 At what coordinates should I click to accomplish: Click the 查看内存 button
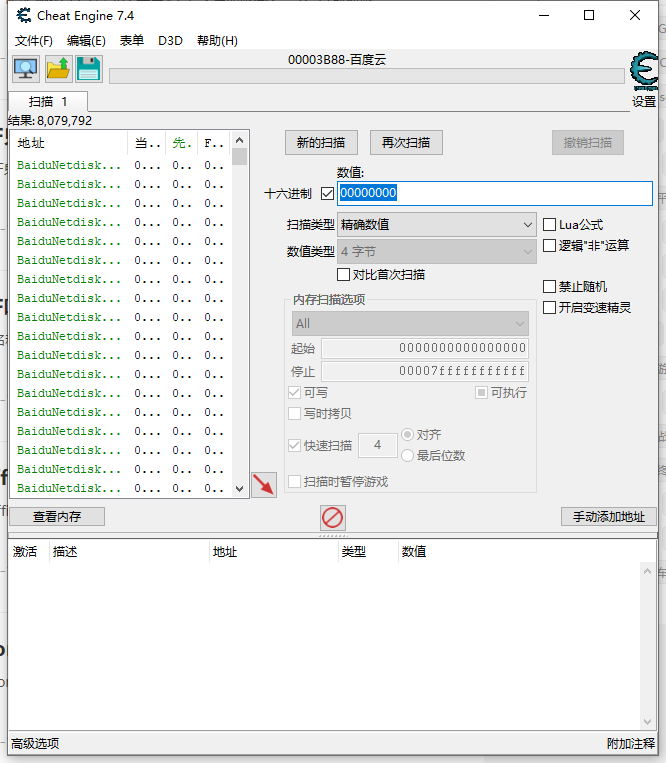coord(57,517)
